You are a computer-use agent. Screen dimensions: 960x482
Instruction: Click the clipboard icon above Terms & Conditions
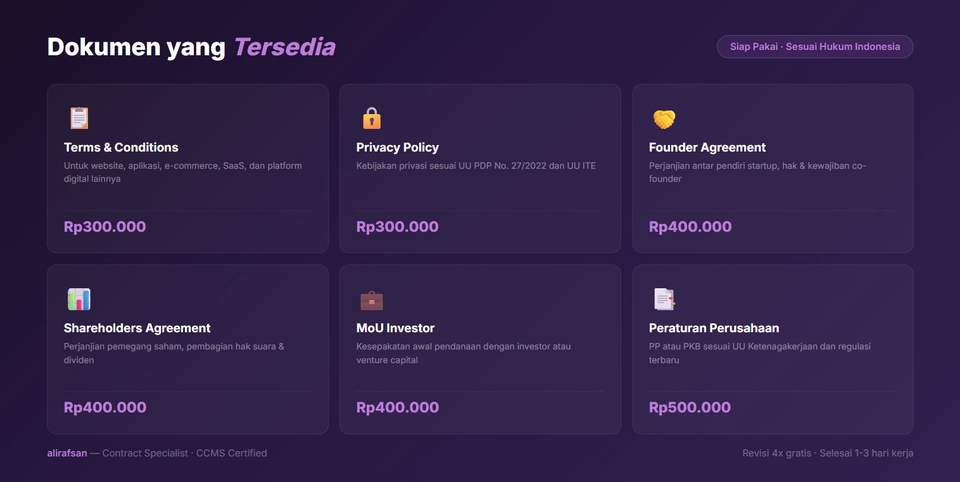pyautogui.click(x=79, y=118)
